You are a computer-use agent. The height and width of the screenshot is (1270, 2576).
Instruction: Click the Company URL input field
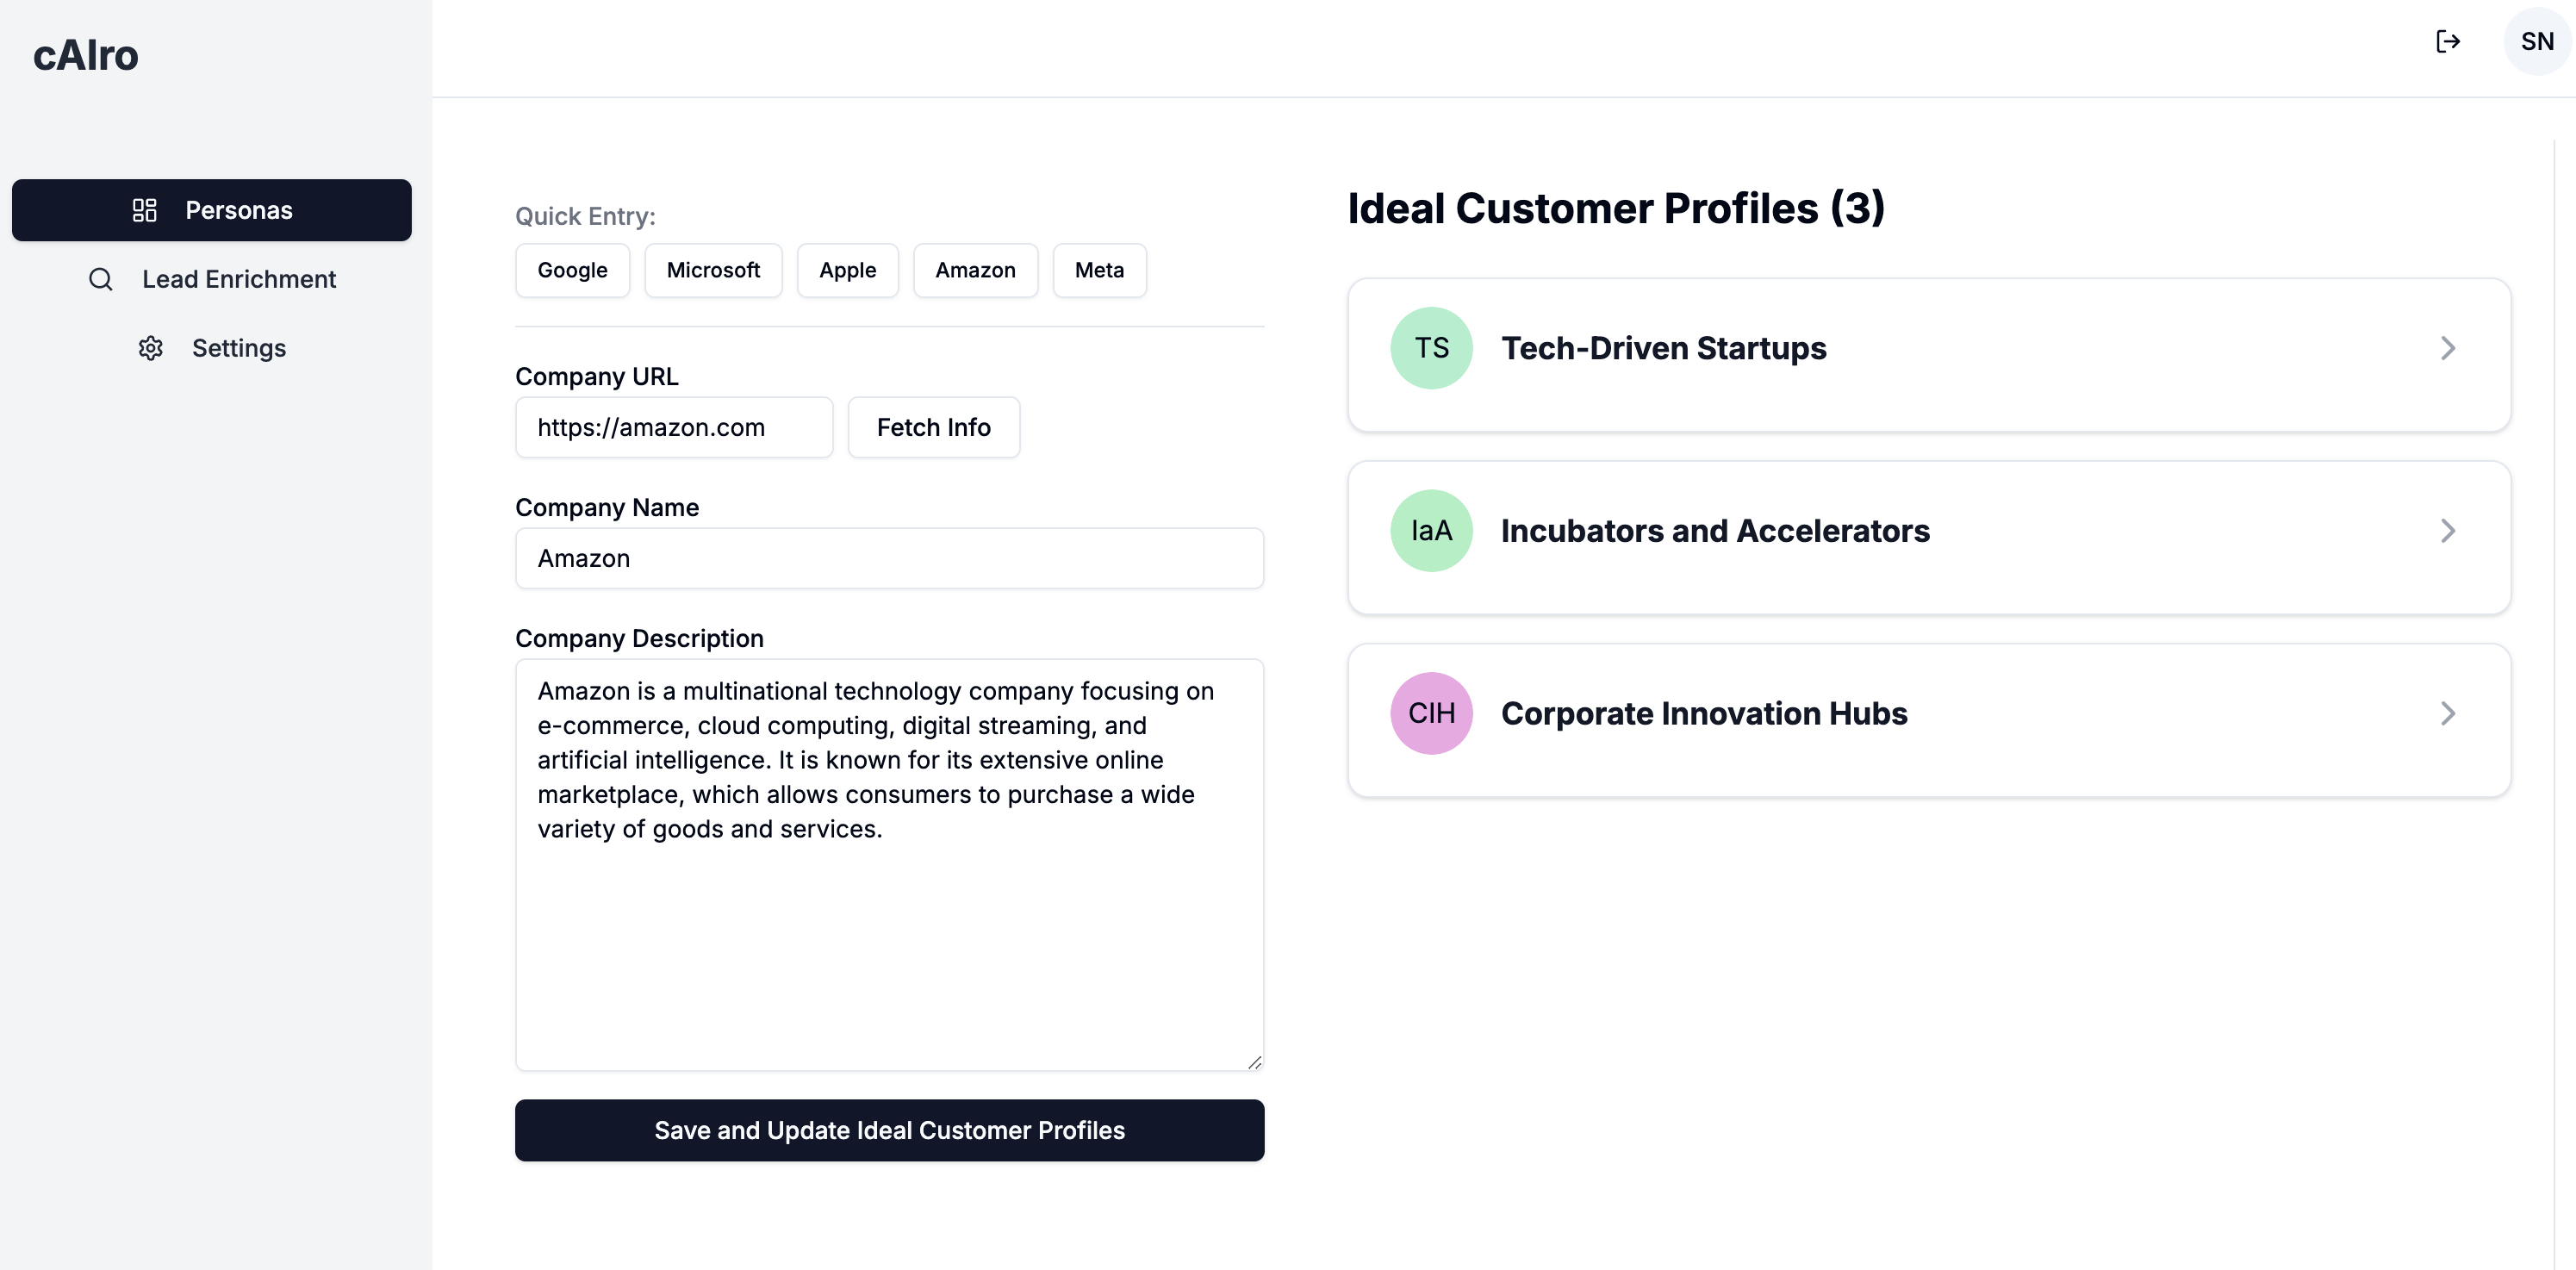(x=675, y=427)
